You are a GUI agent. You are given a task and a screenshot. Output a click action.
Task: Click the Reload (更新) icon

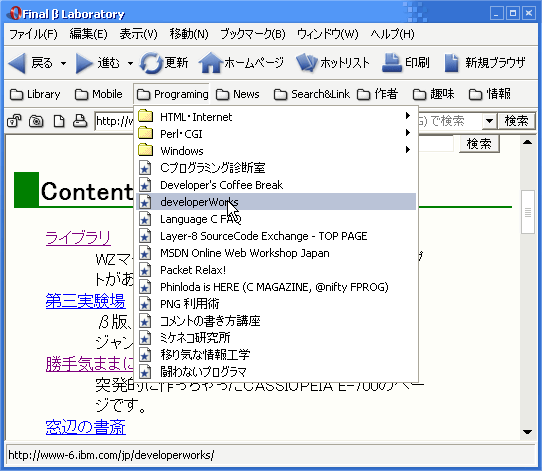point(151,63)
